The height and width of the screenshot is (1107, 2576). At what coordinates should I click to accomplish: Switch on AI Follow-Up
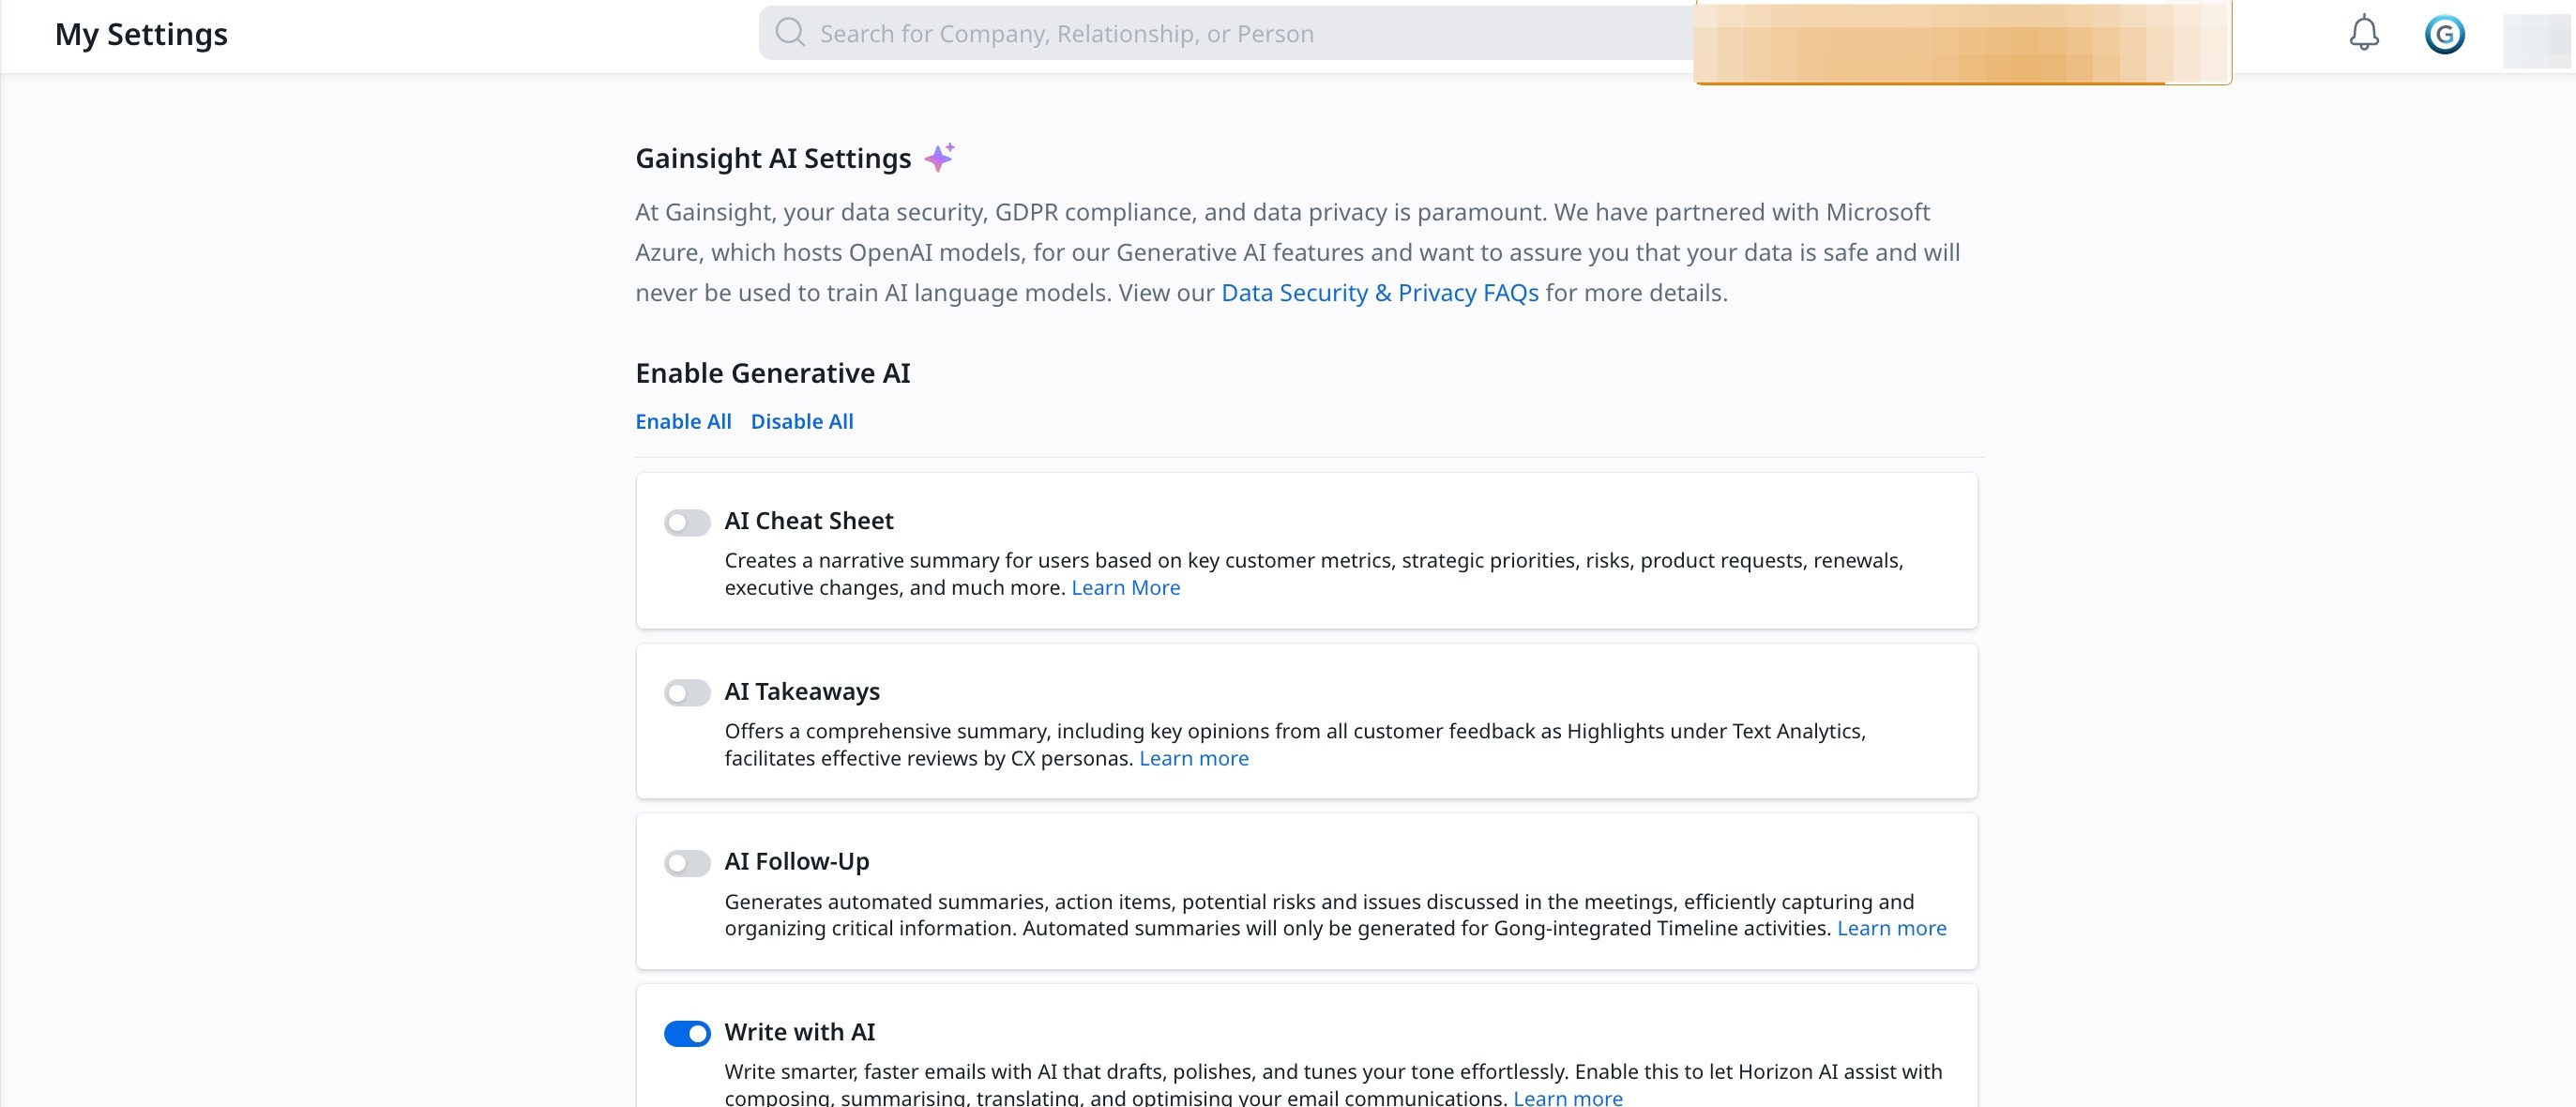(687, 863)
